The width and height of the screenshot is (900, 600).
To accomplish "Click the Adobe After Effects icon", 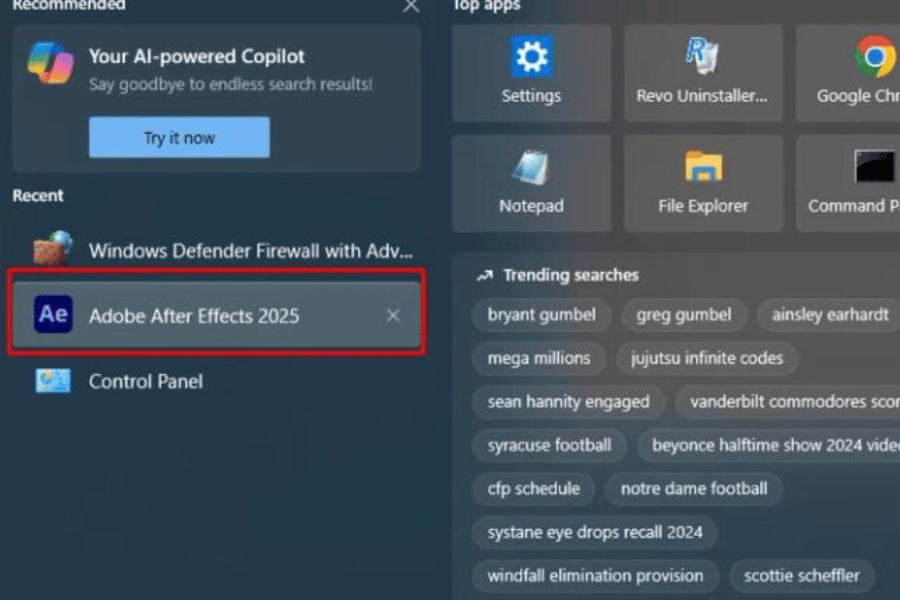I will [53, 315].
